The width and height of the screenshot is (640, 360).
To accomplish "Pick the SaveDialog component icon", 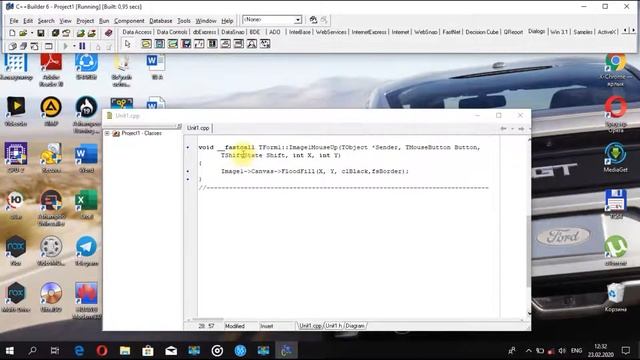I will (x=160, y=44).
